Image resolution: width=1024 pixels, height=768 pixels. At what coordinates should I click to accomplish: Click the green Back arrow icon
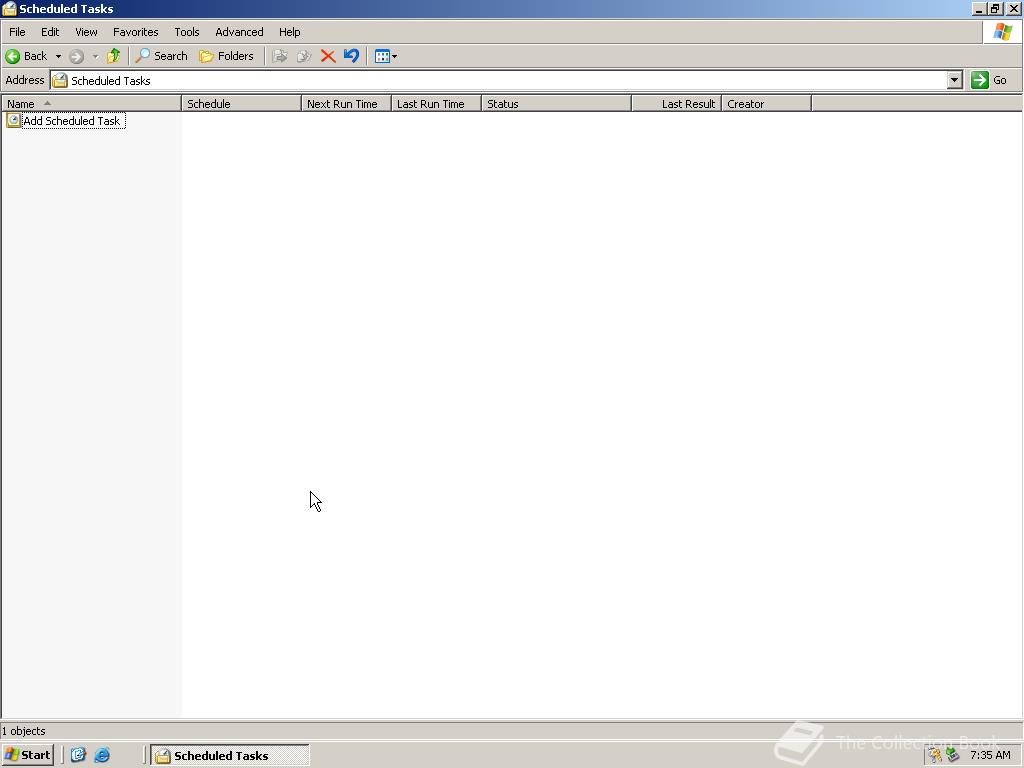coord(12,56)
